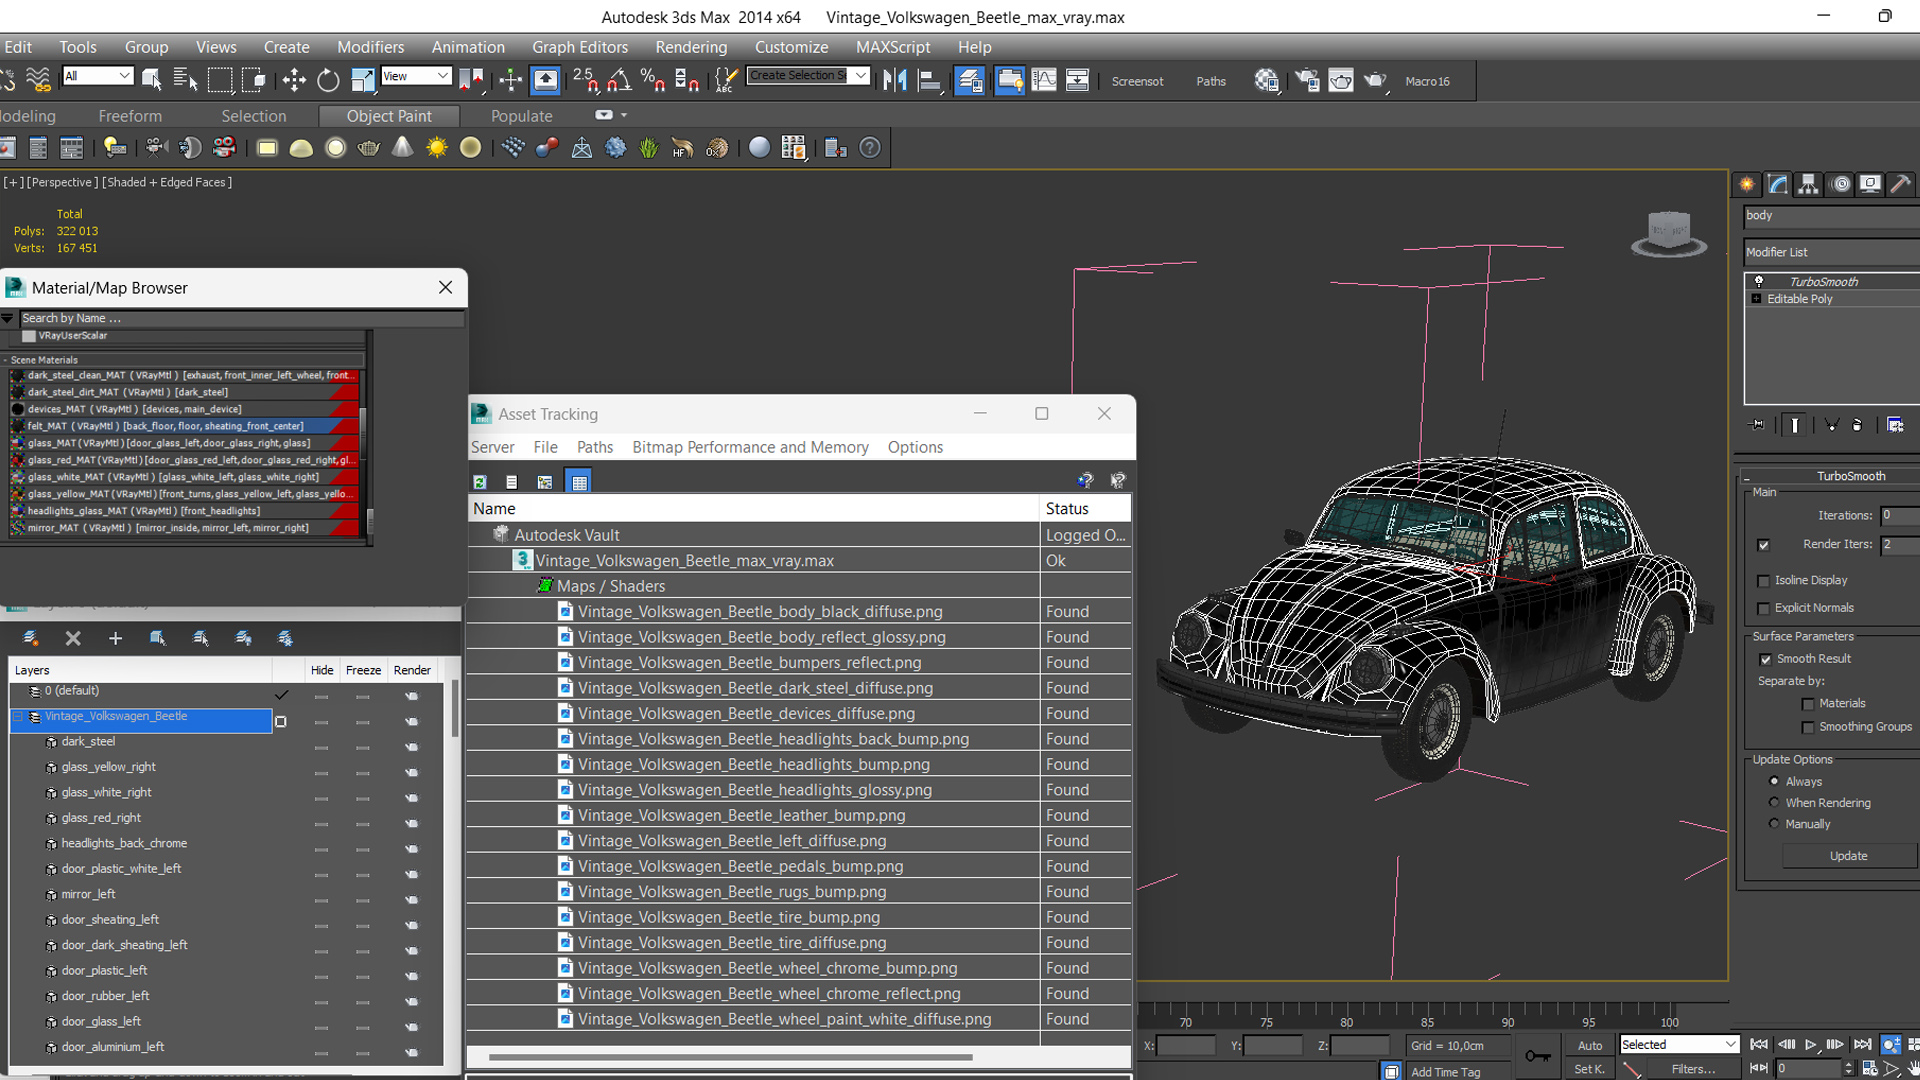The image size is (1920, 1080).
Task: Open the Rendering menu
Action: coord(691,47)
